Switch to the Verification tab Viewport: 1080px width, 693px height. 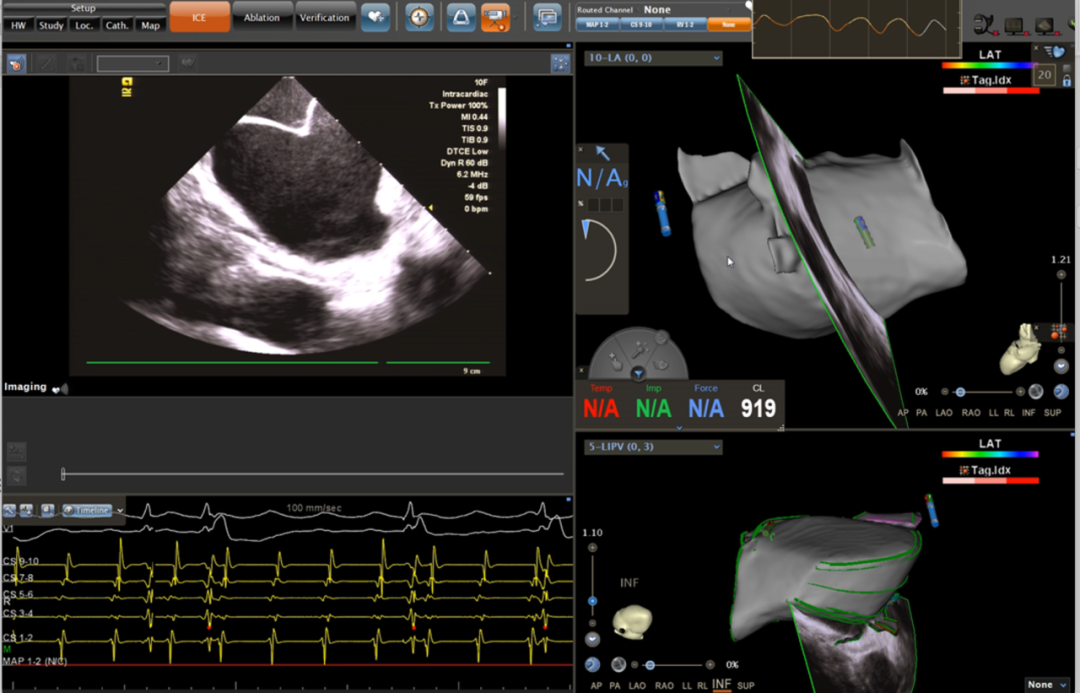click(324, 17)
